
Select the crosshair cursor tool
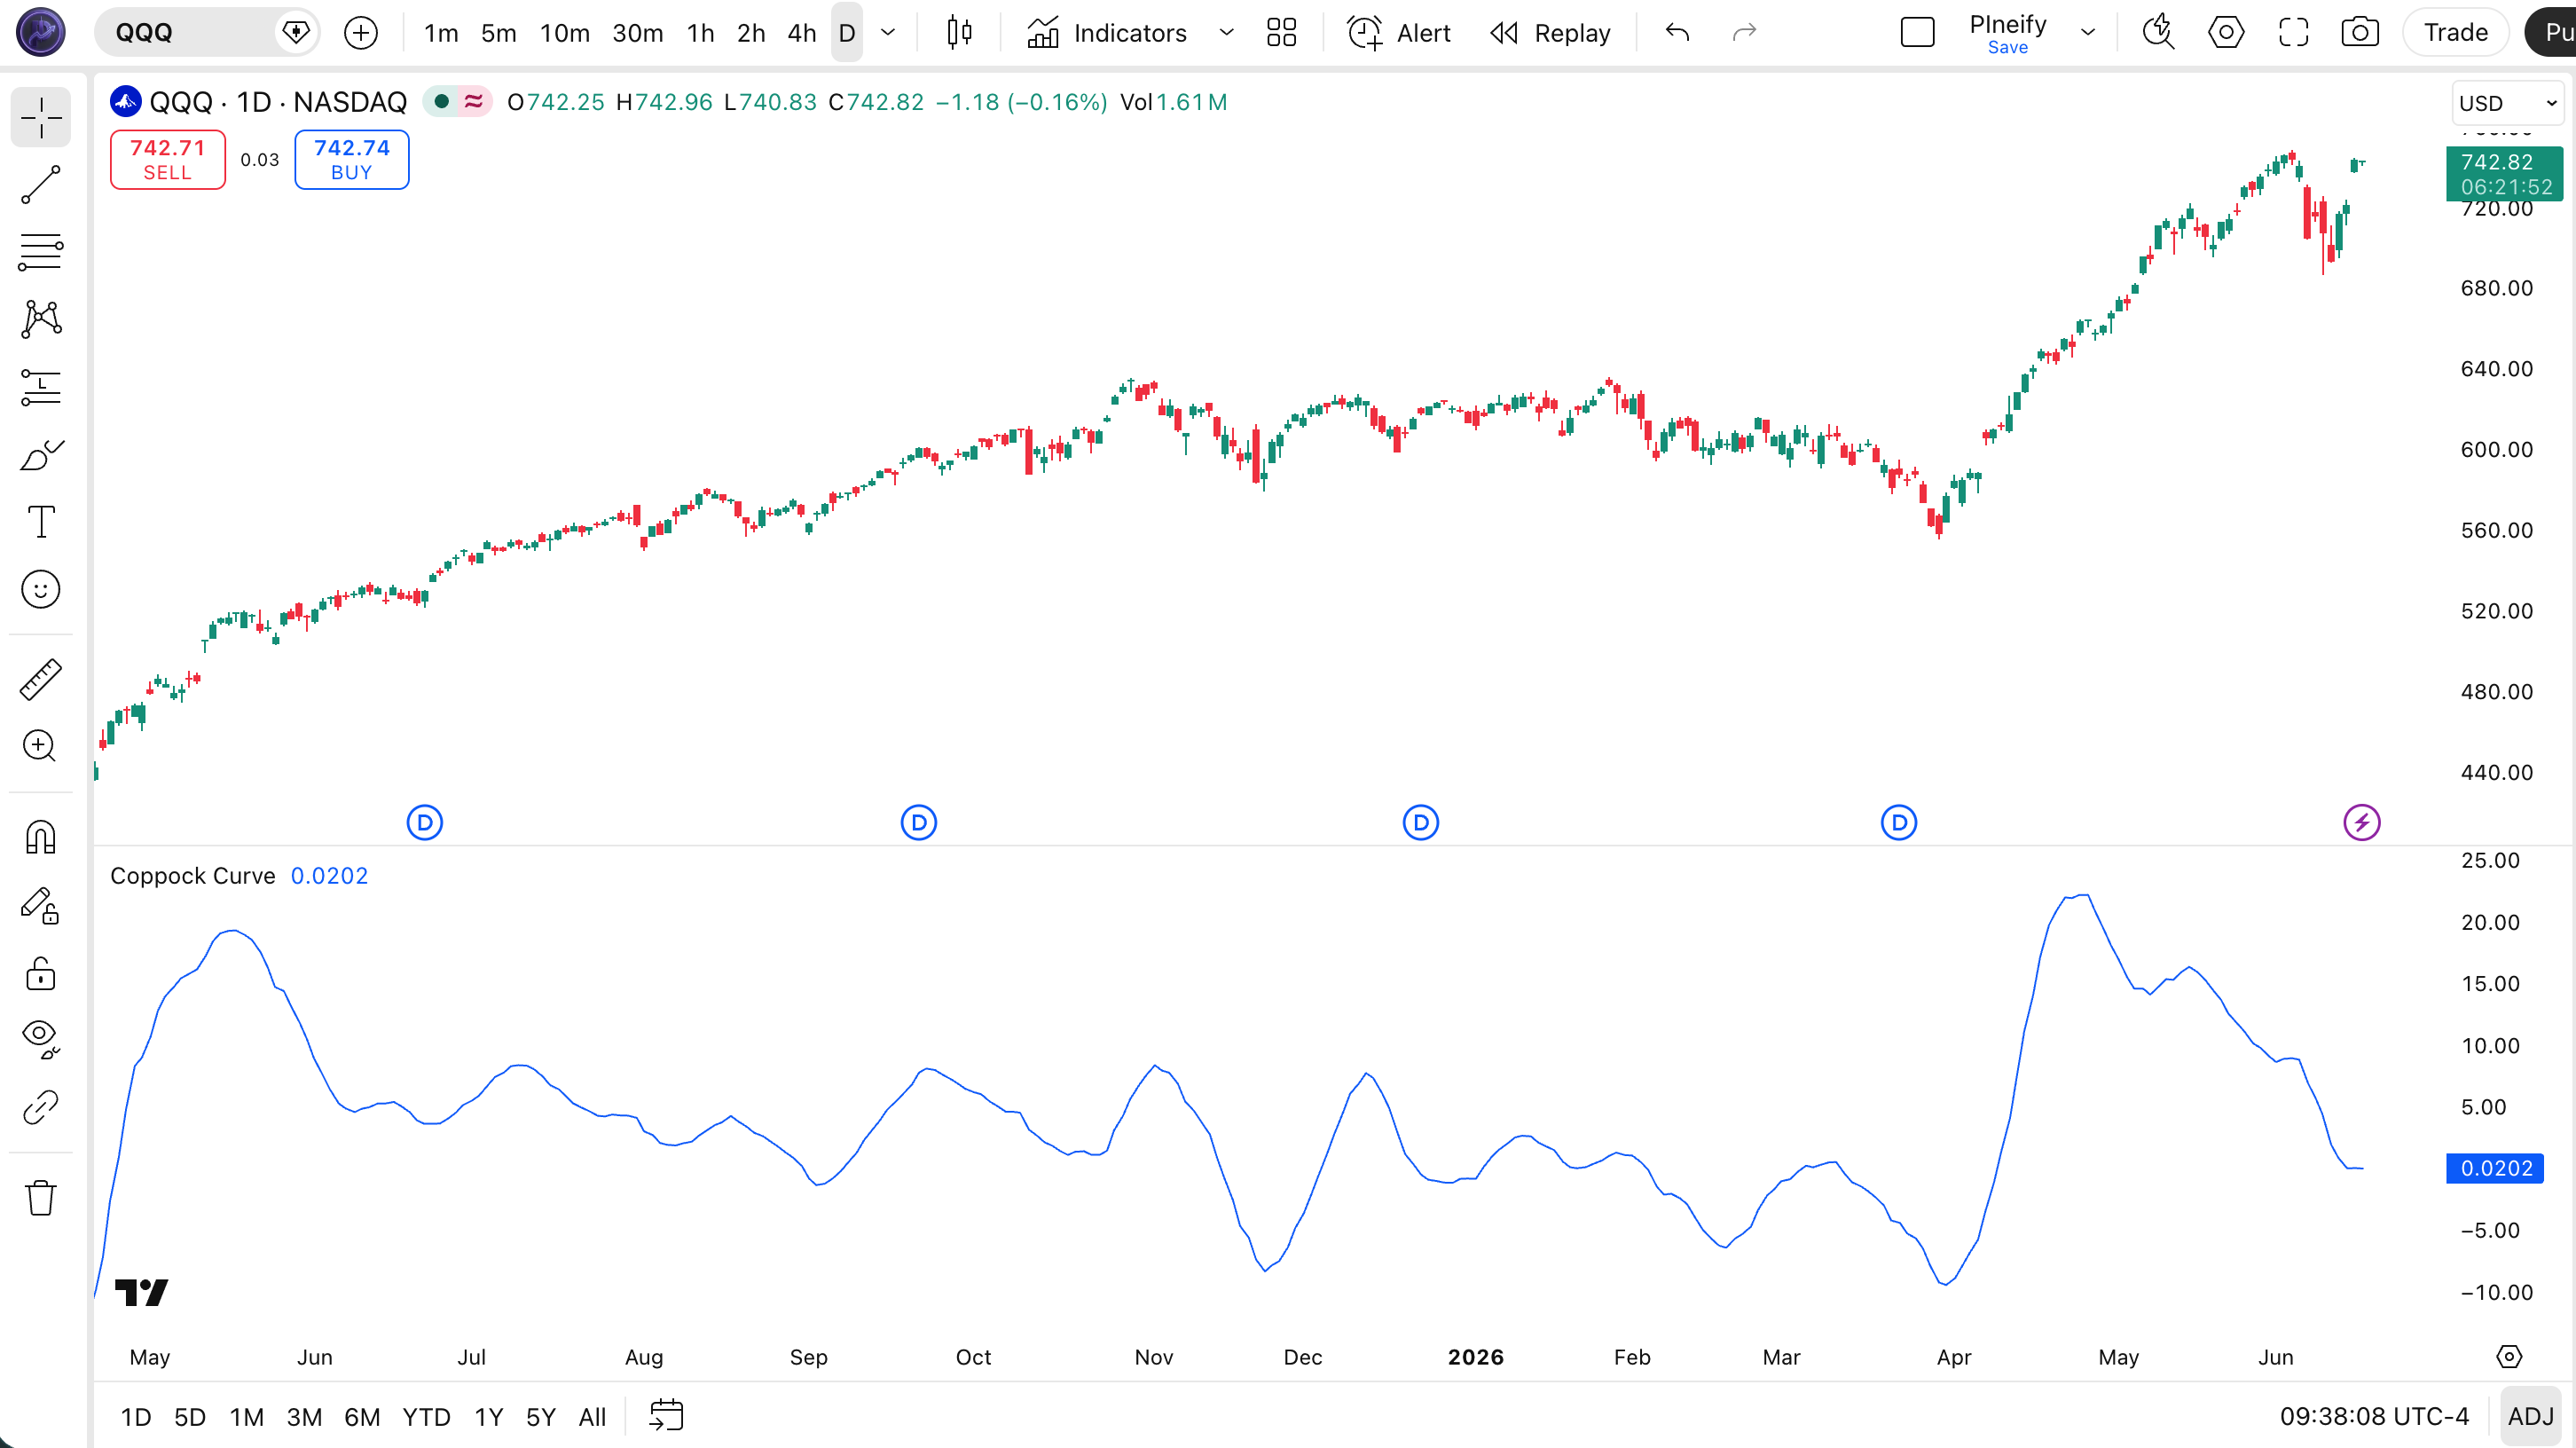(41, 118)
